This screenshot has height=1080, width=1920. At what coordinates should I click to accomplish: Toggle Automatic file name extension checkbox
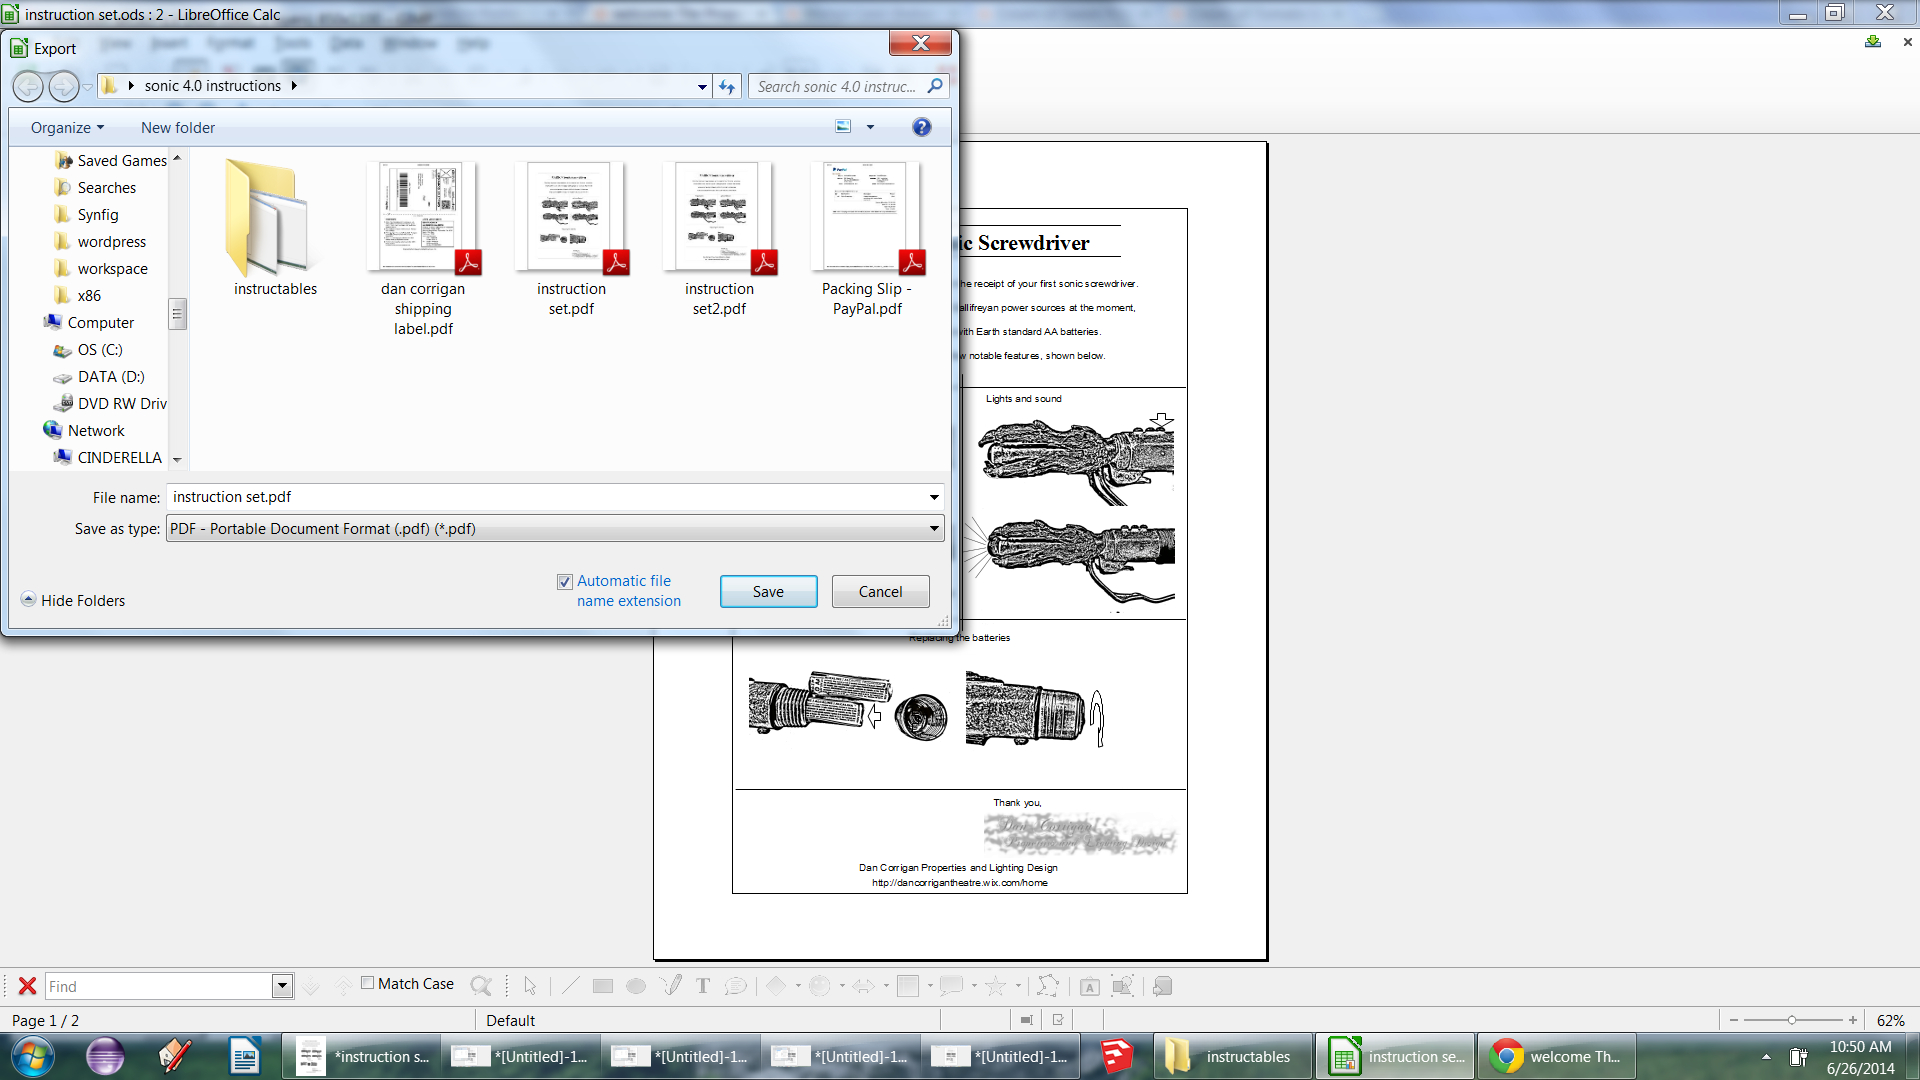coord(565,582)
